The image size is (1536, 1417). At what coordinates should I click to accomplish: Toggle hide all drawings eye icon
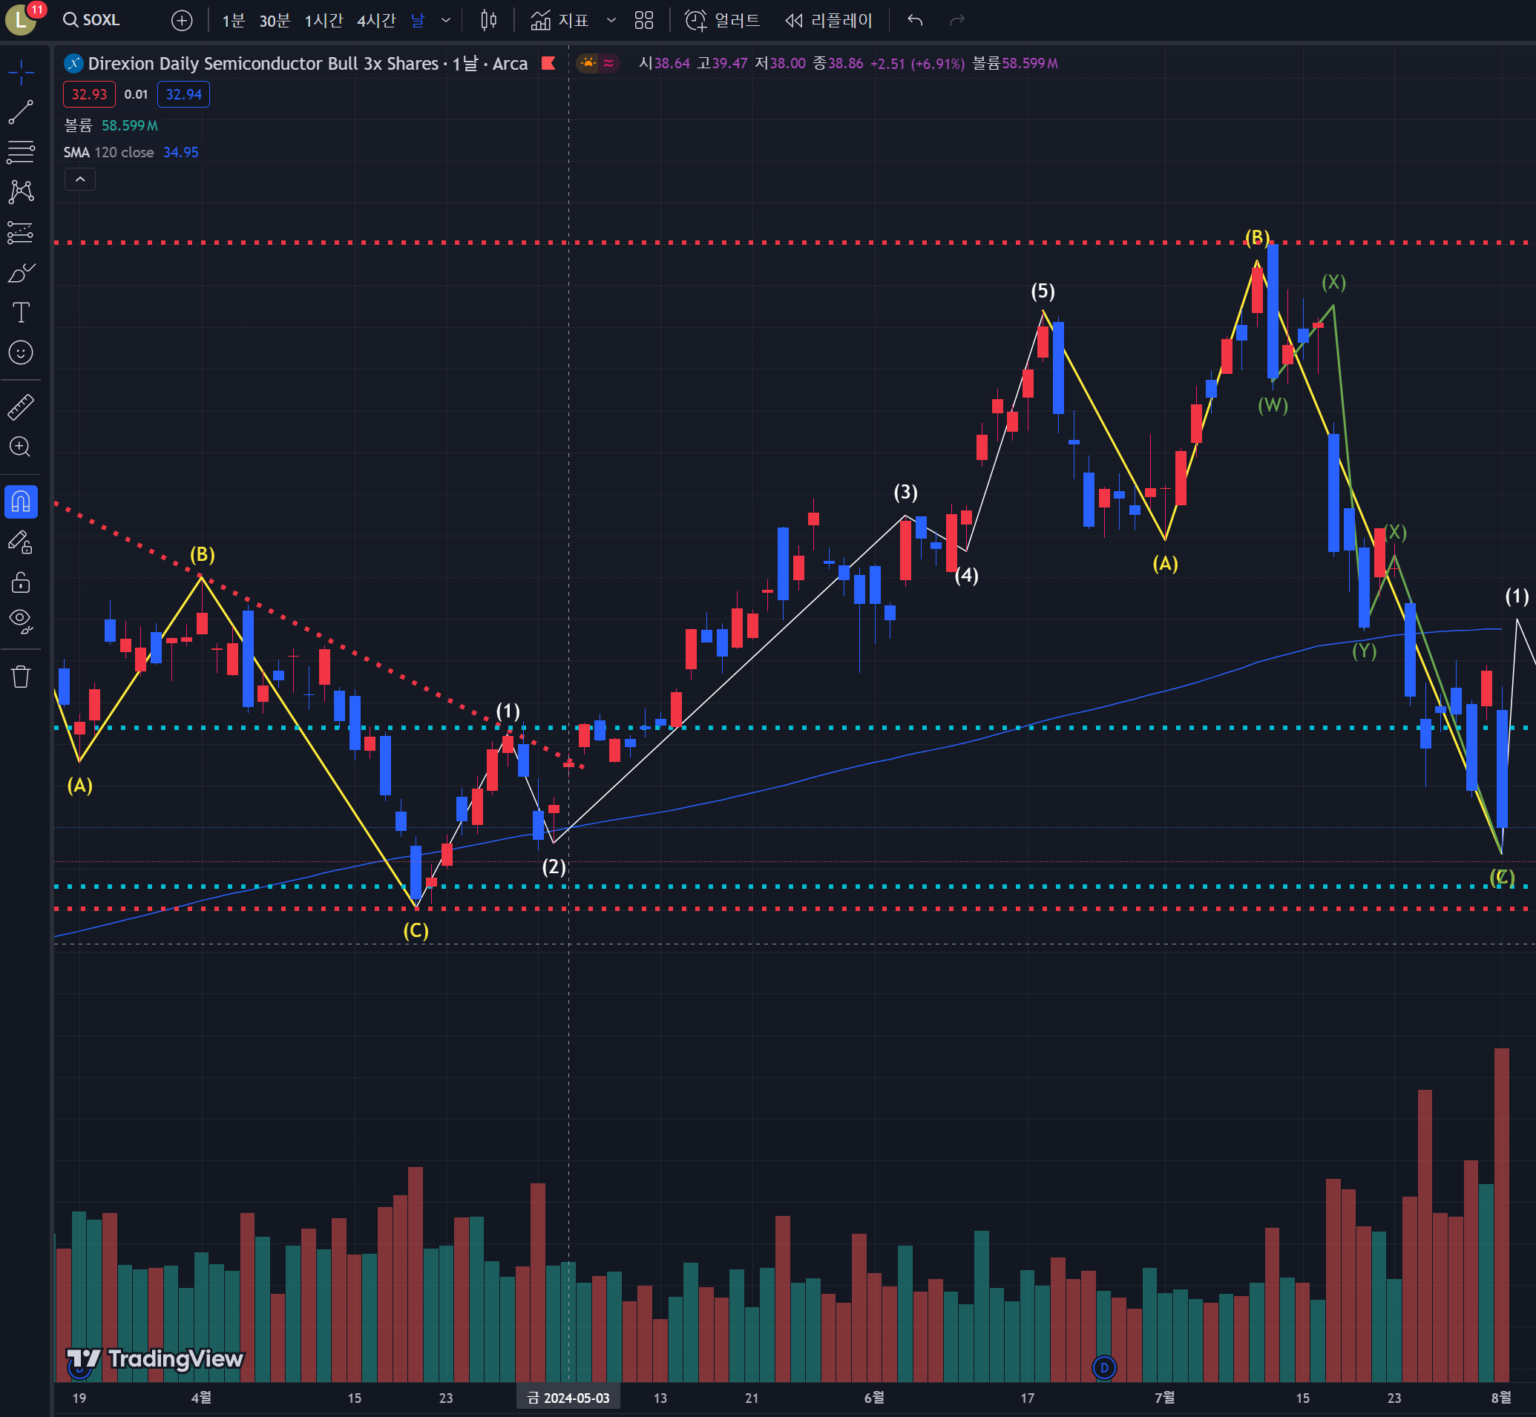[x=21, y=622]
